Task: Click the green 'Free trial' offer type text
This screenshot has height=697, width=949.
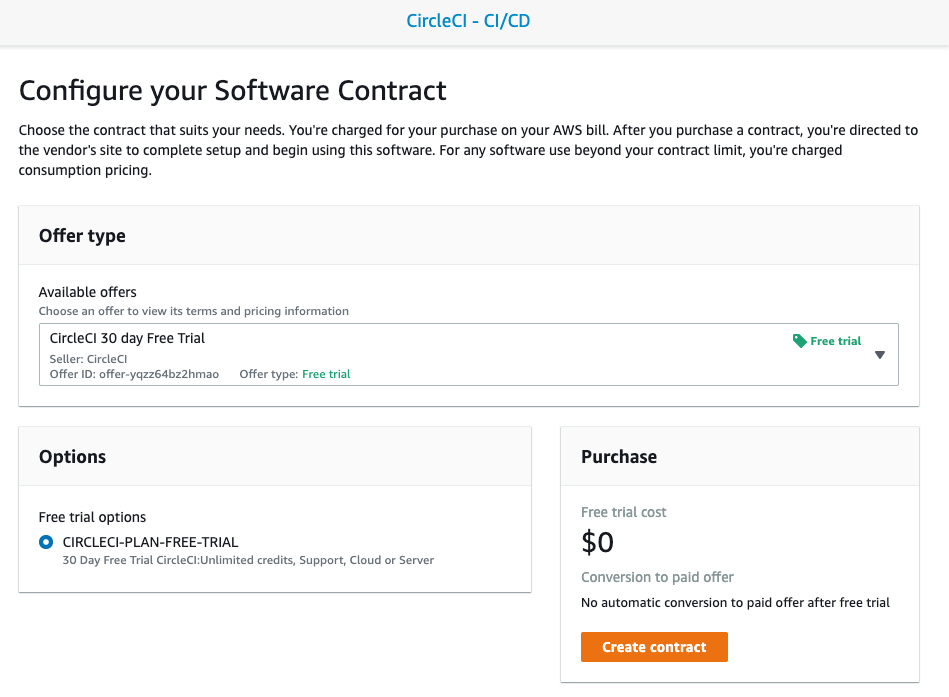Action: tap(326, 374)
